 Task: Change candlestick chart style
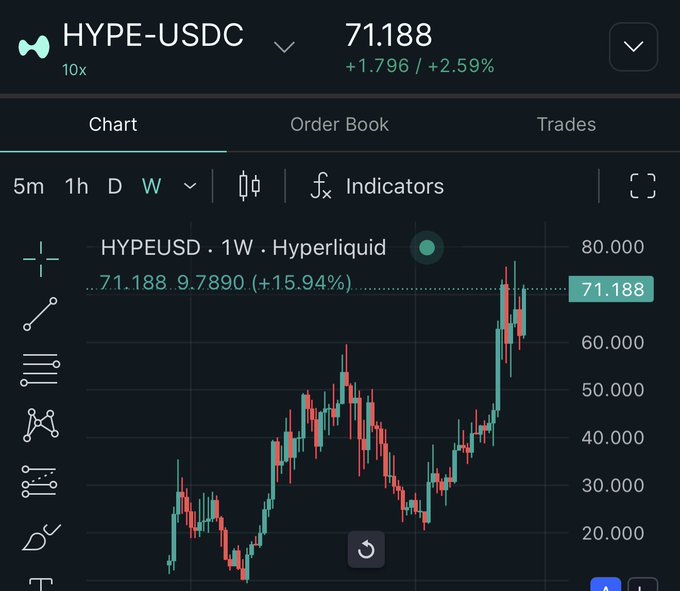point(249,186)
